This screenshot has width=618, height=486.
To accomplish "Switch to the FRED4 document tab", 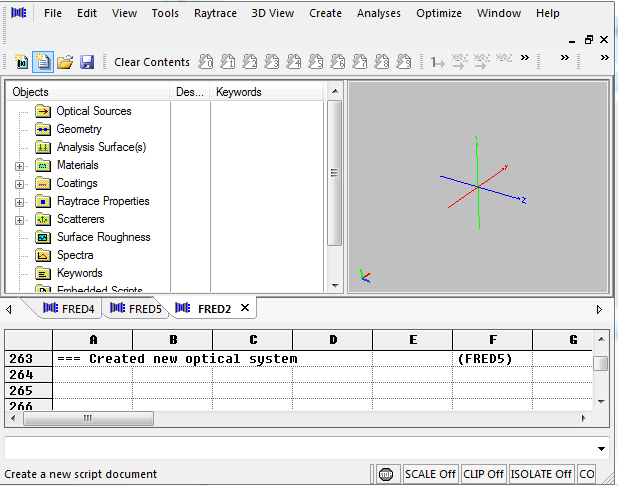I will pos(69,309).
